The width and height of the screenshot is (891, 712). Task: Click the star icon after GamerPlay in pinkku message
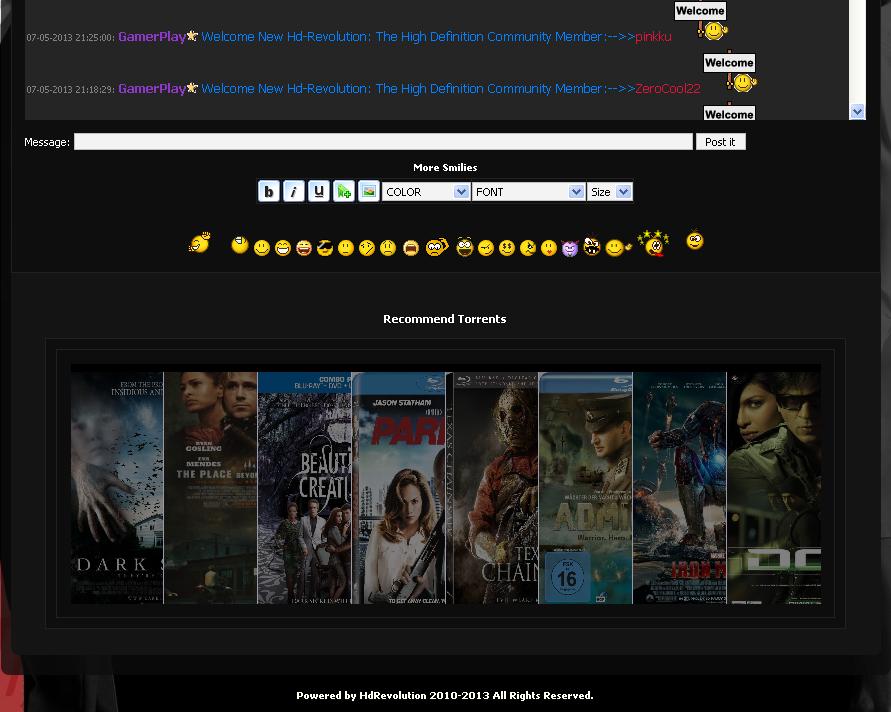coord(193,36)
